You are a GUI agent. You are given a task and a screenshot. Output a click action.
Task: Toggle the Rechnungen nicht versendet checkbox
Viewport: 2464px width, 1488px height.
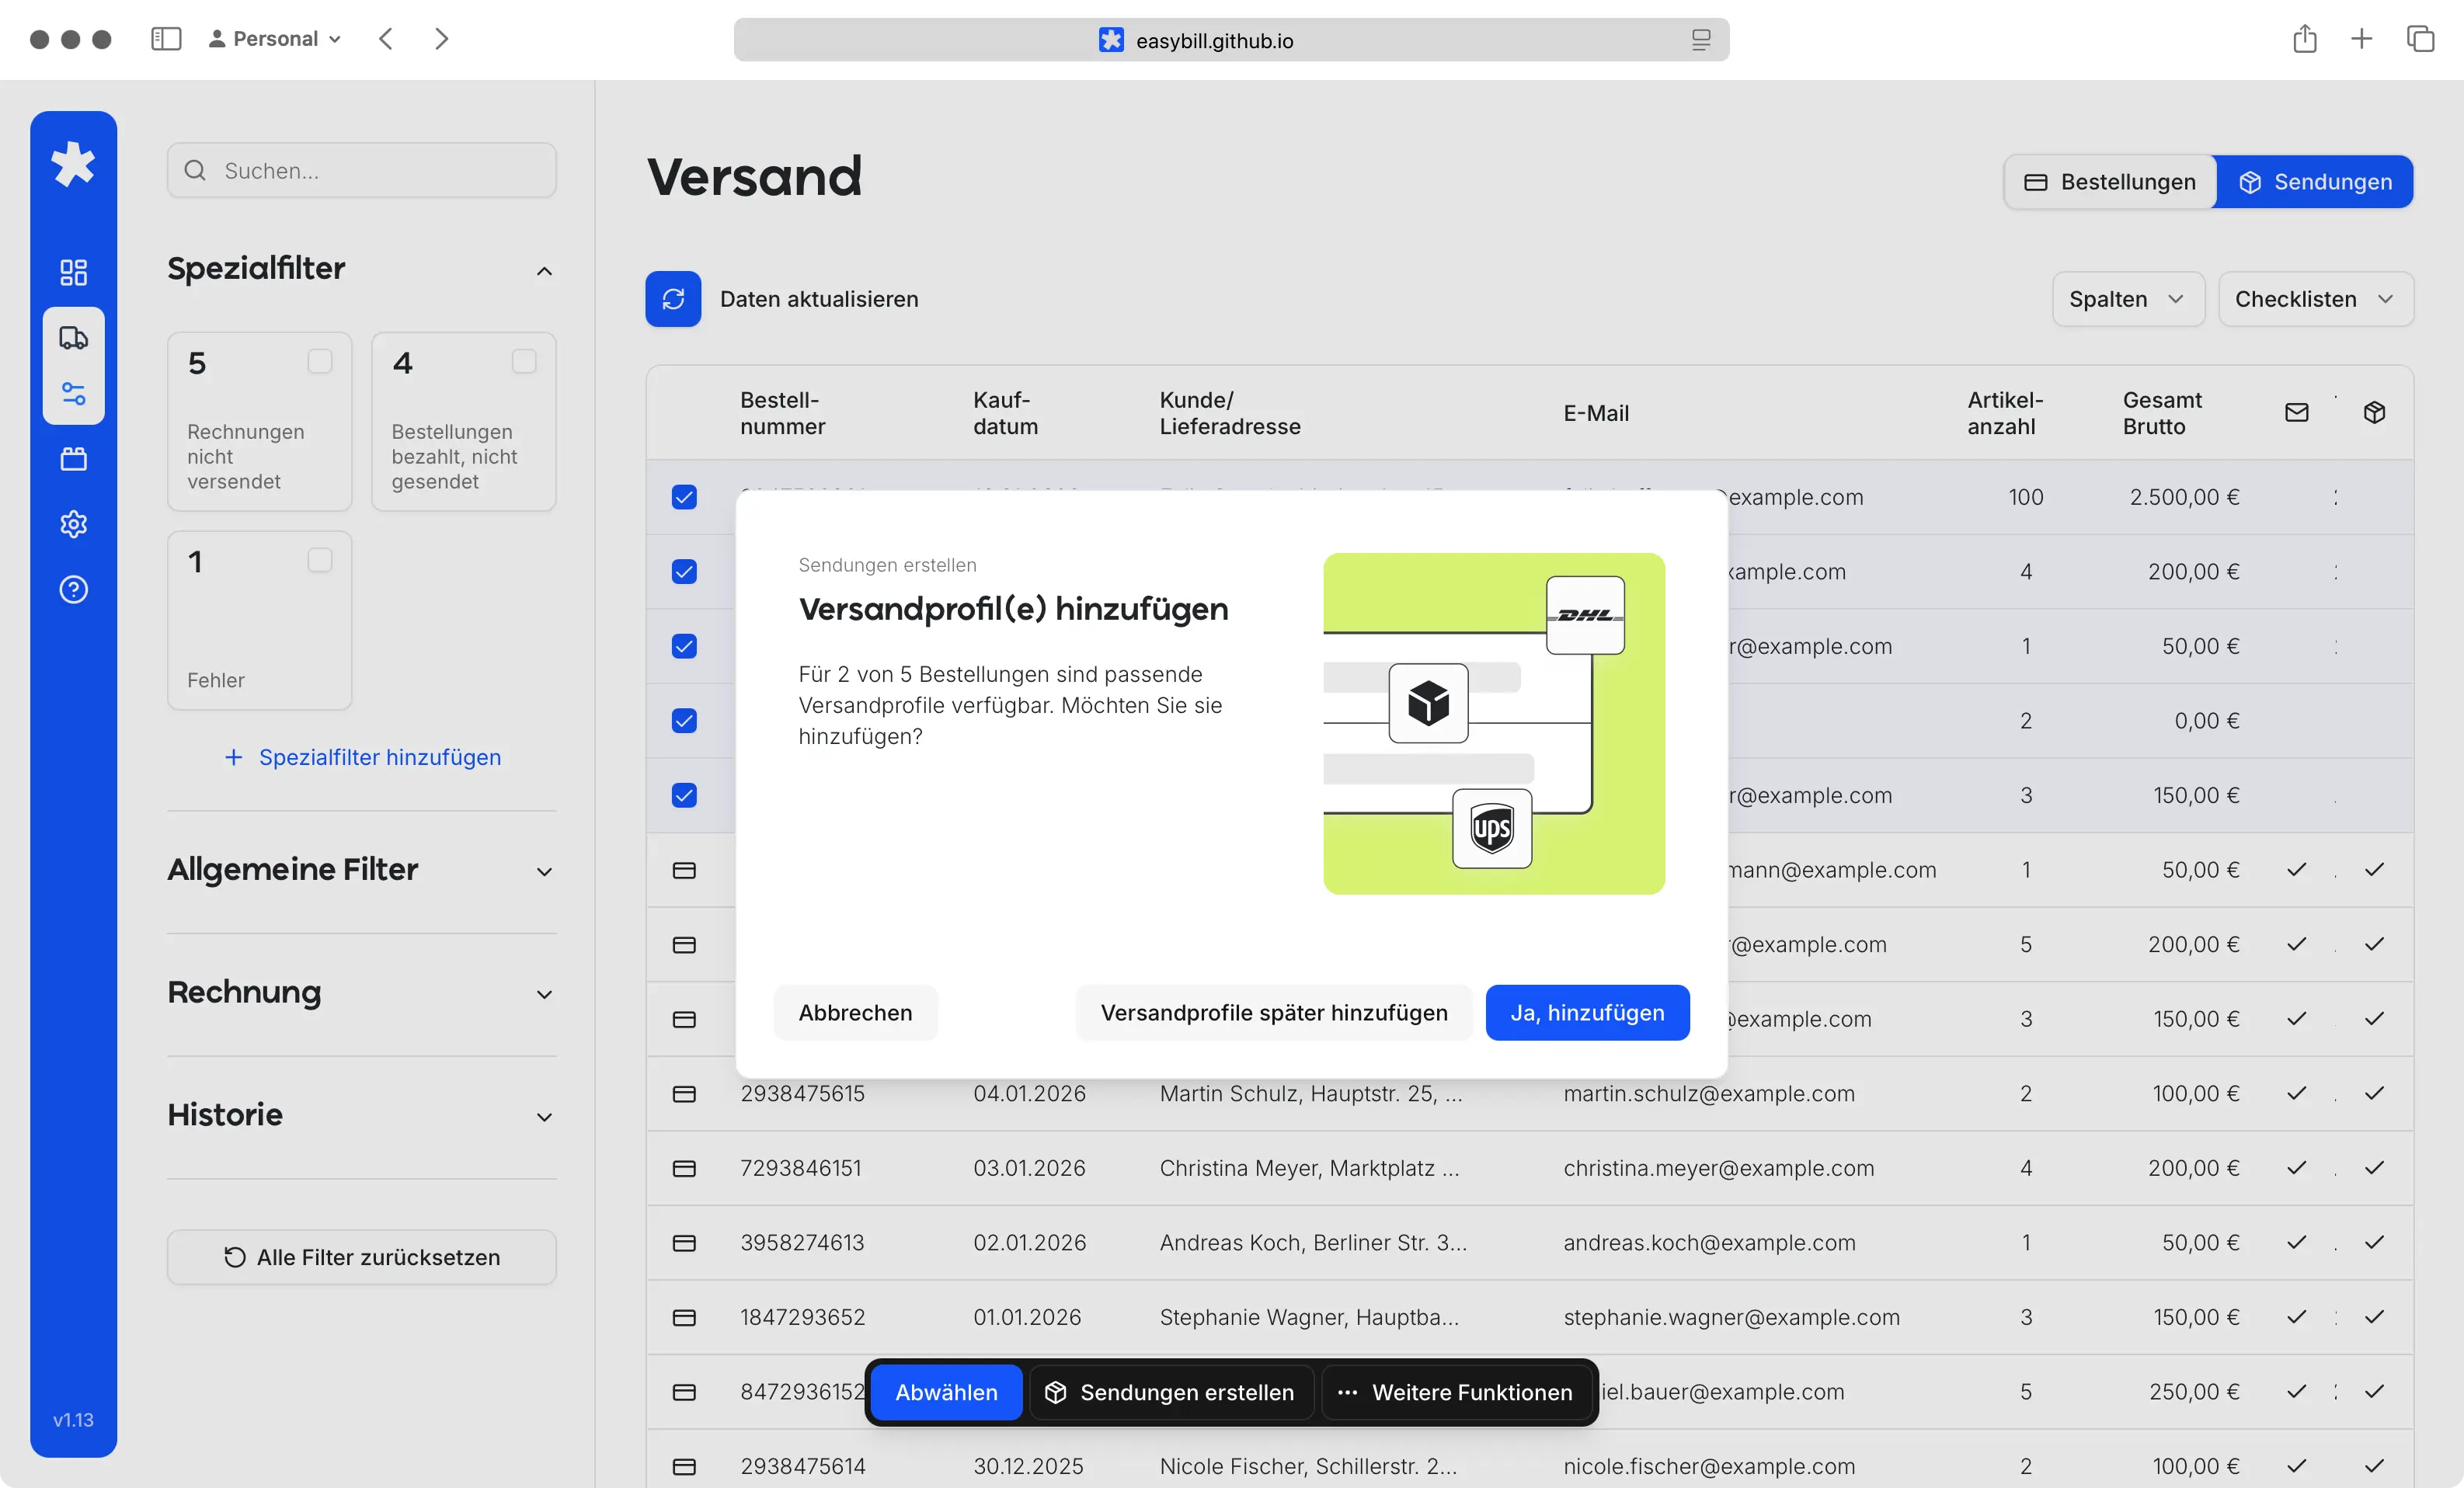[320, 361]
